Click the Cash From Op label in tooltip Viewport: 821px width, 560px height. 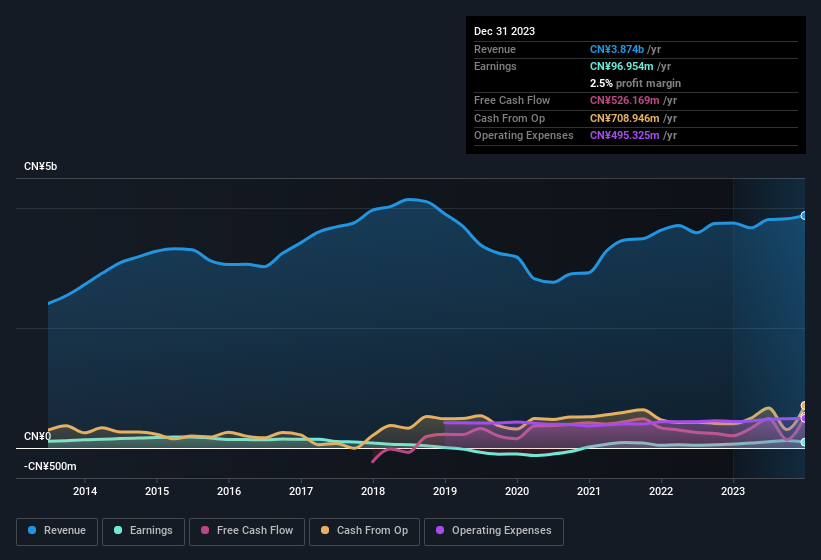(509, 118)
